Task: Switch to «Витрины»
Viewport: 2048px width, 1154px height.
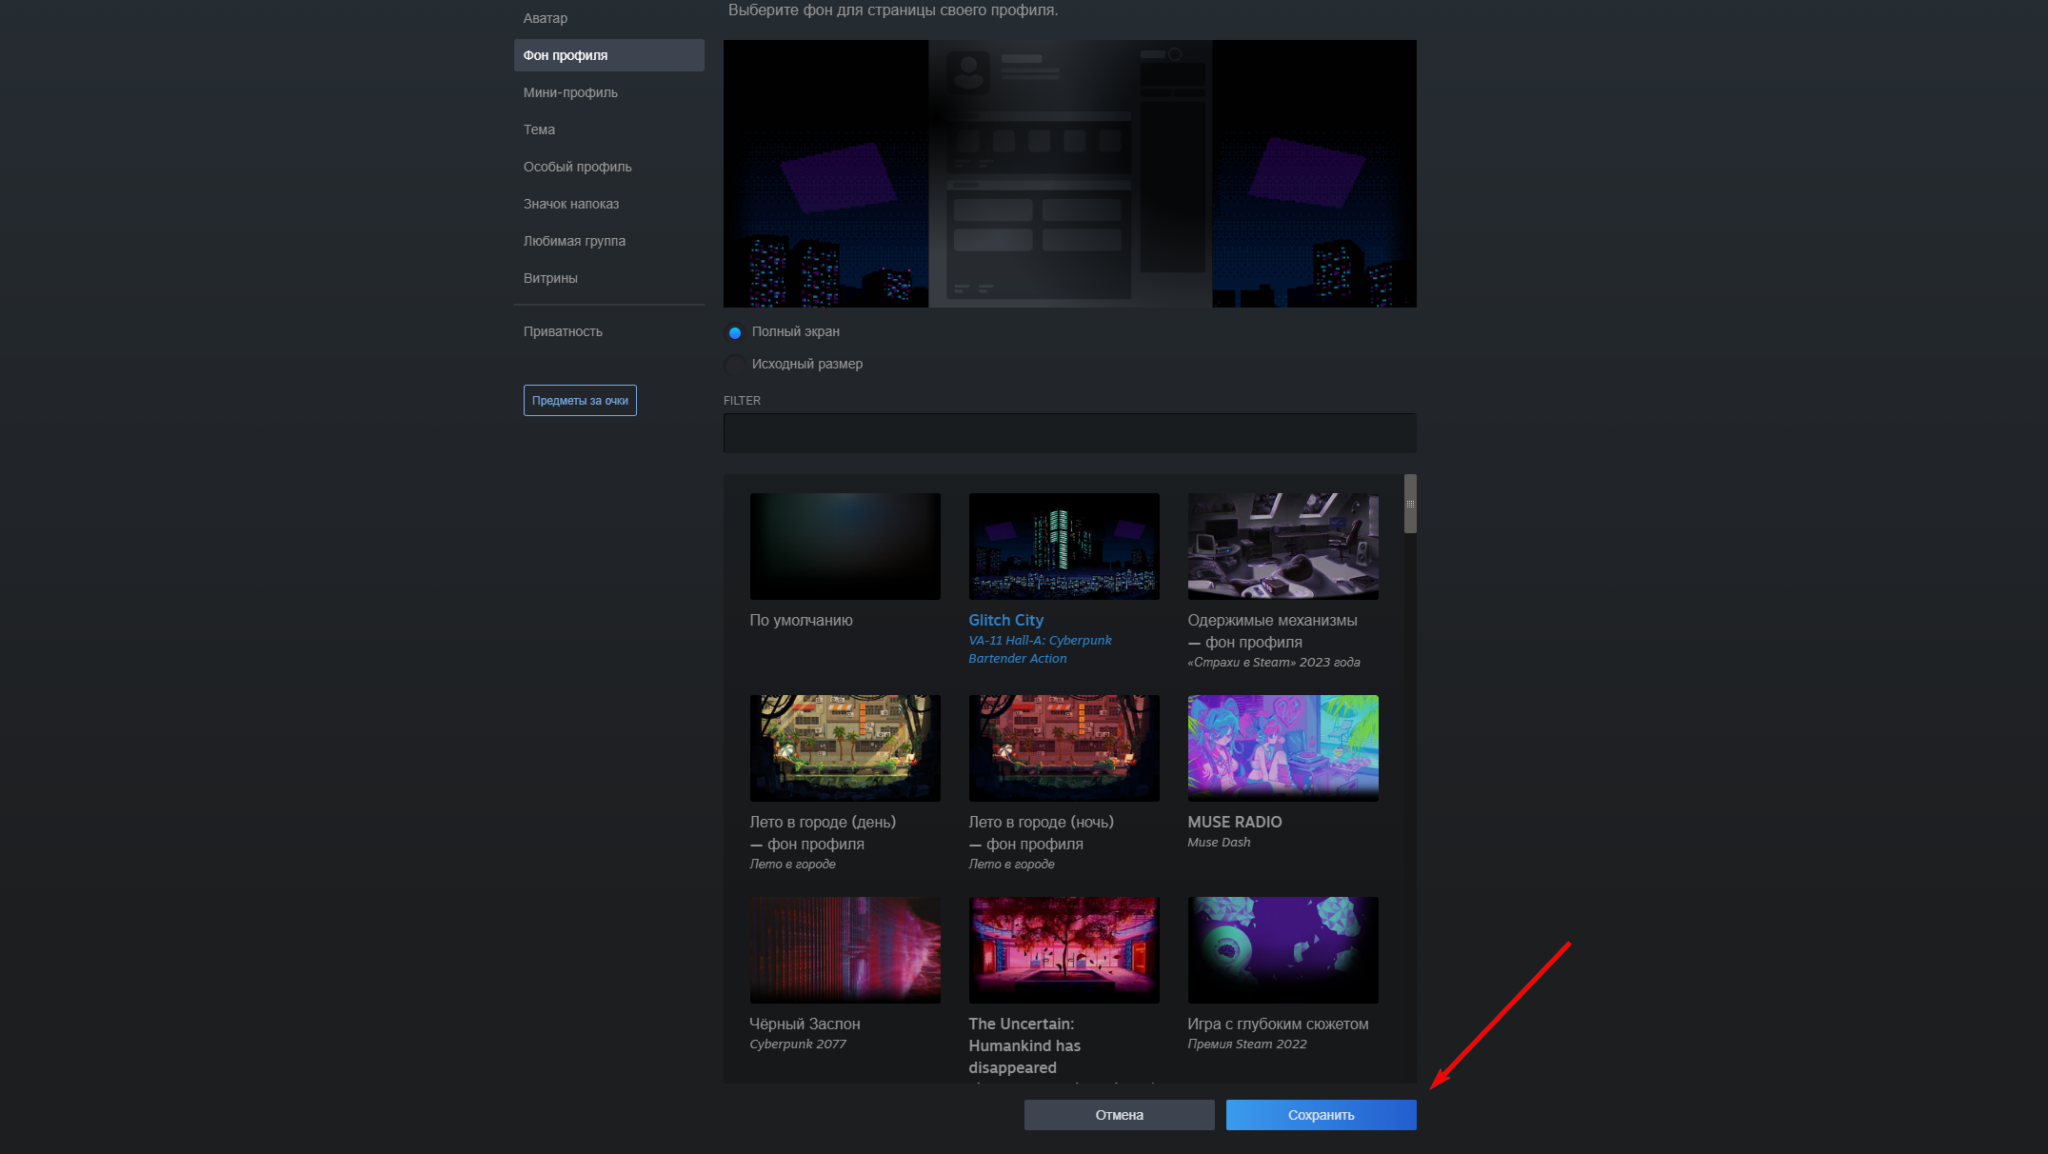Action: pos(551,277)
